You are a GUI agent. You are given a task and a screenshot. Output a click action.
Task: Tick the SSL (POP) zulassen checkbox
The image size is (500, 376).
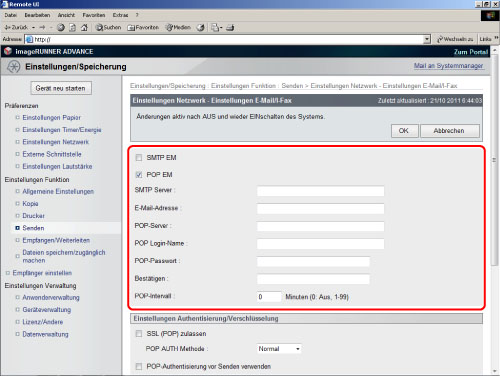point(139,334)
